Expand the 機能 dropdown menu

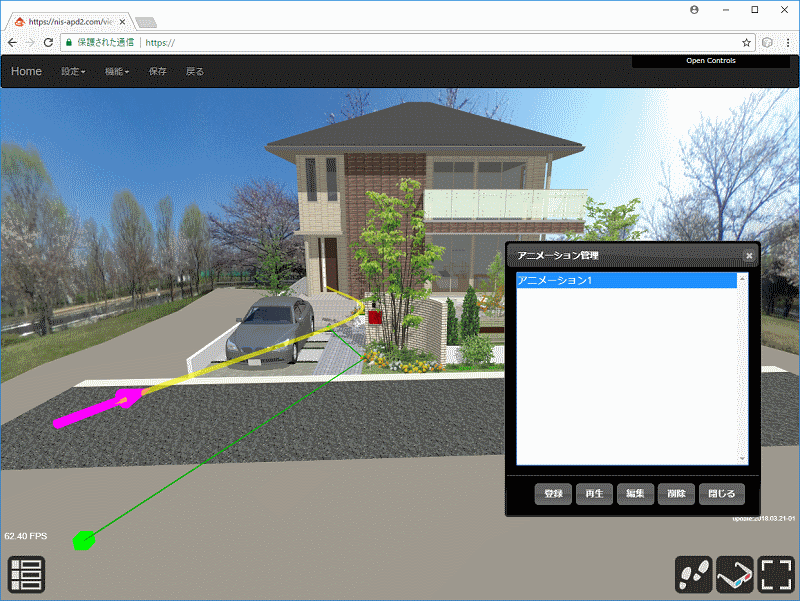(x=117, y=72)
